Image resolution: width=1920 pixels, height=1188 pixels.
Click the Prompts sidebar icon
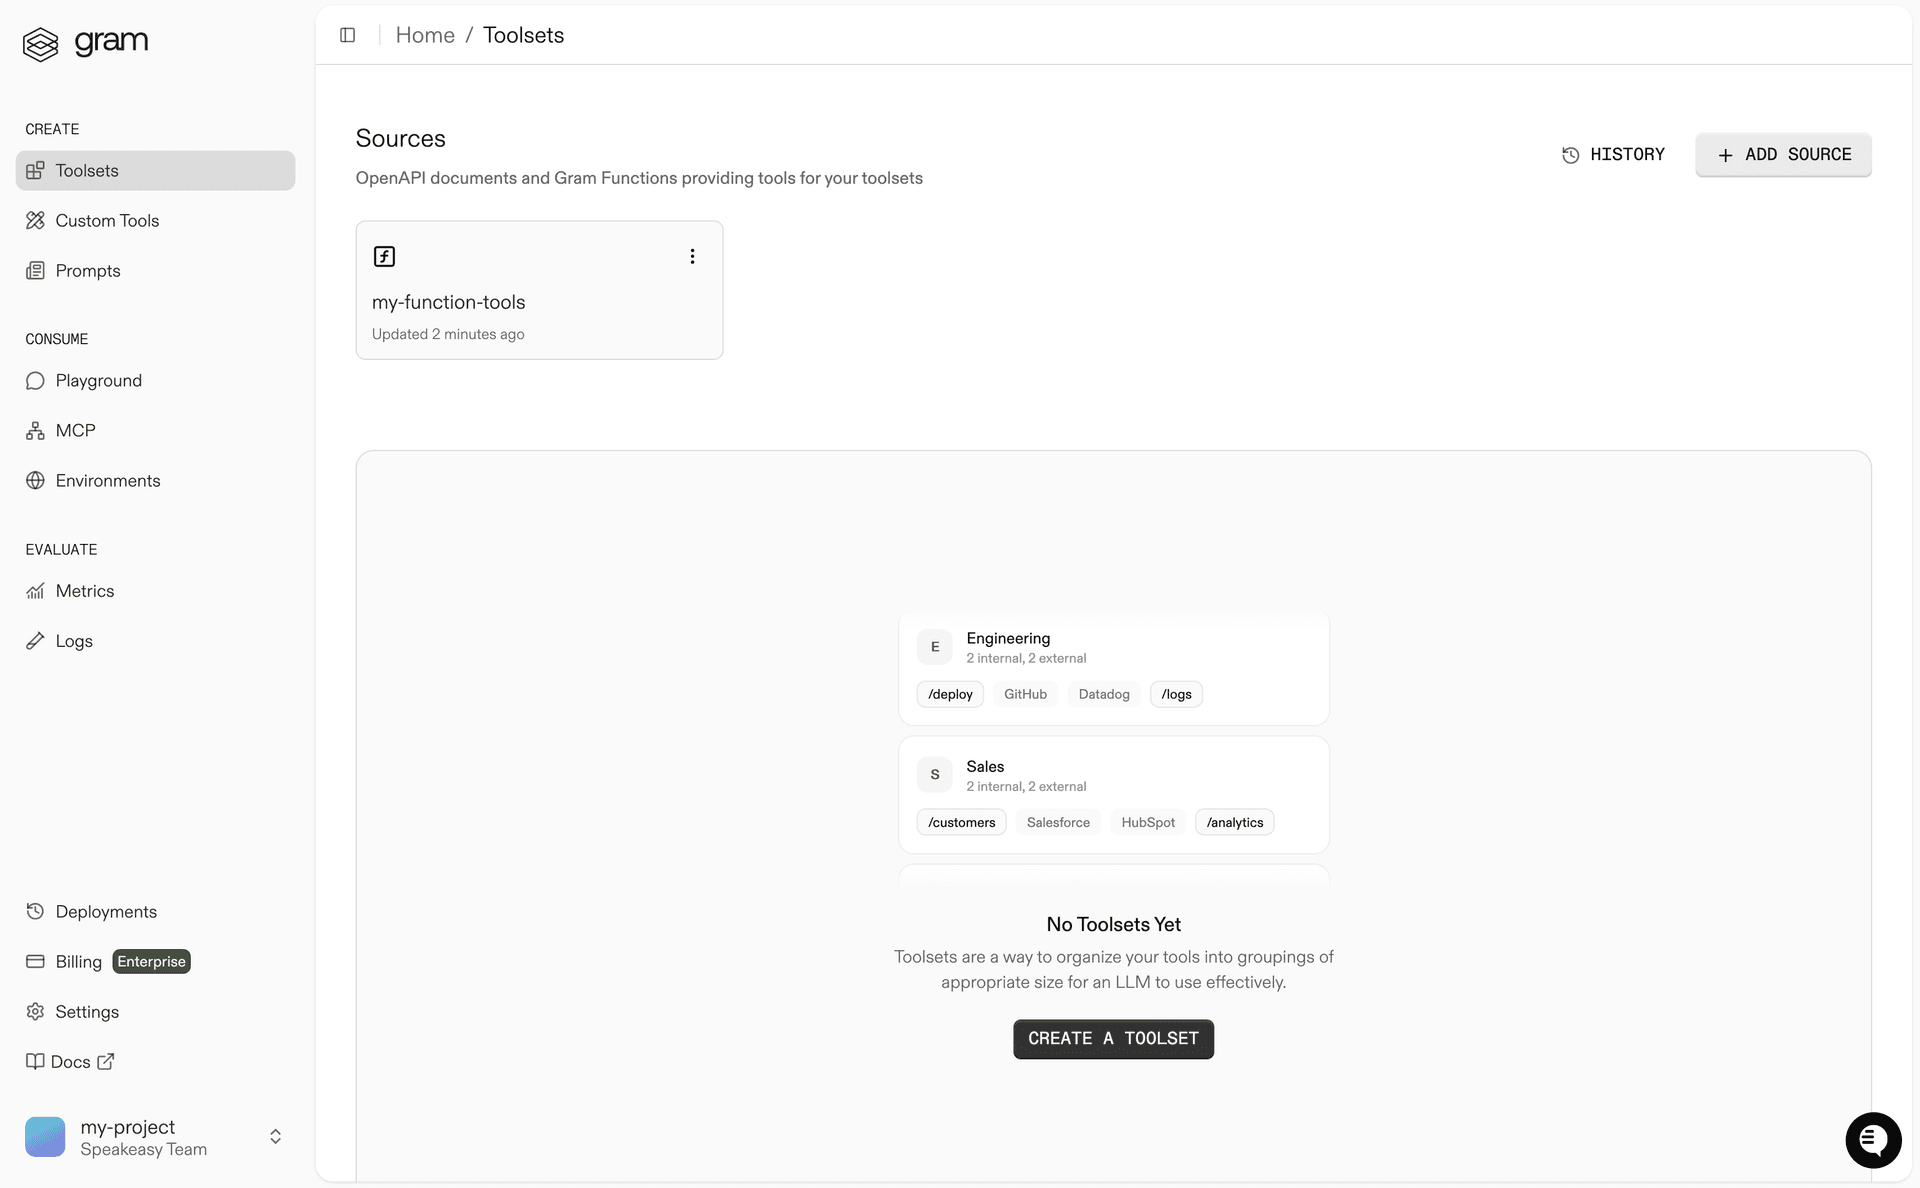36,270
